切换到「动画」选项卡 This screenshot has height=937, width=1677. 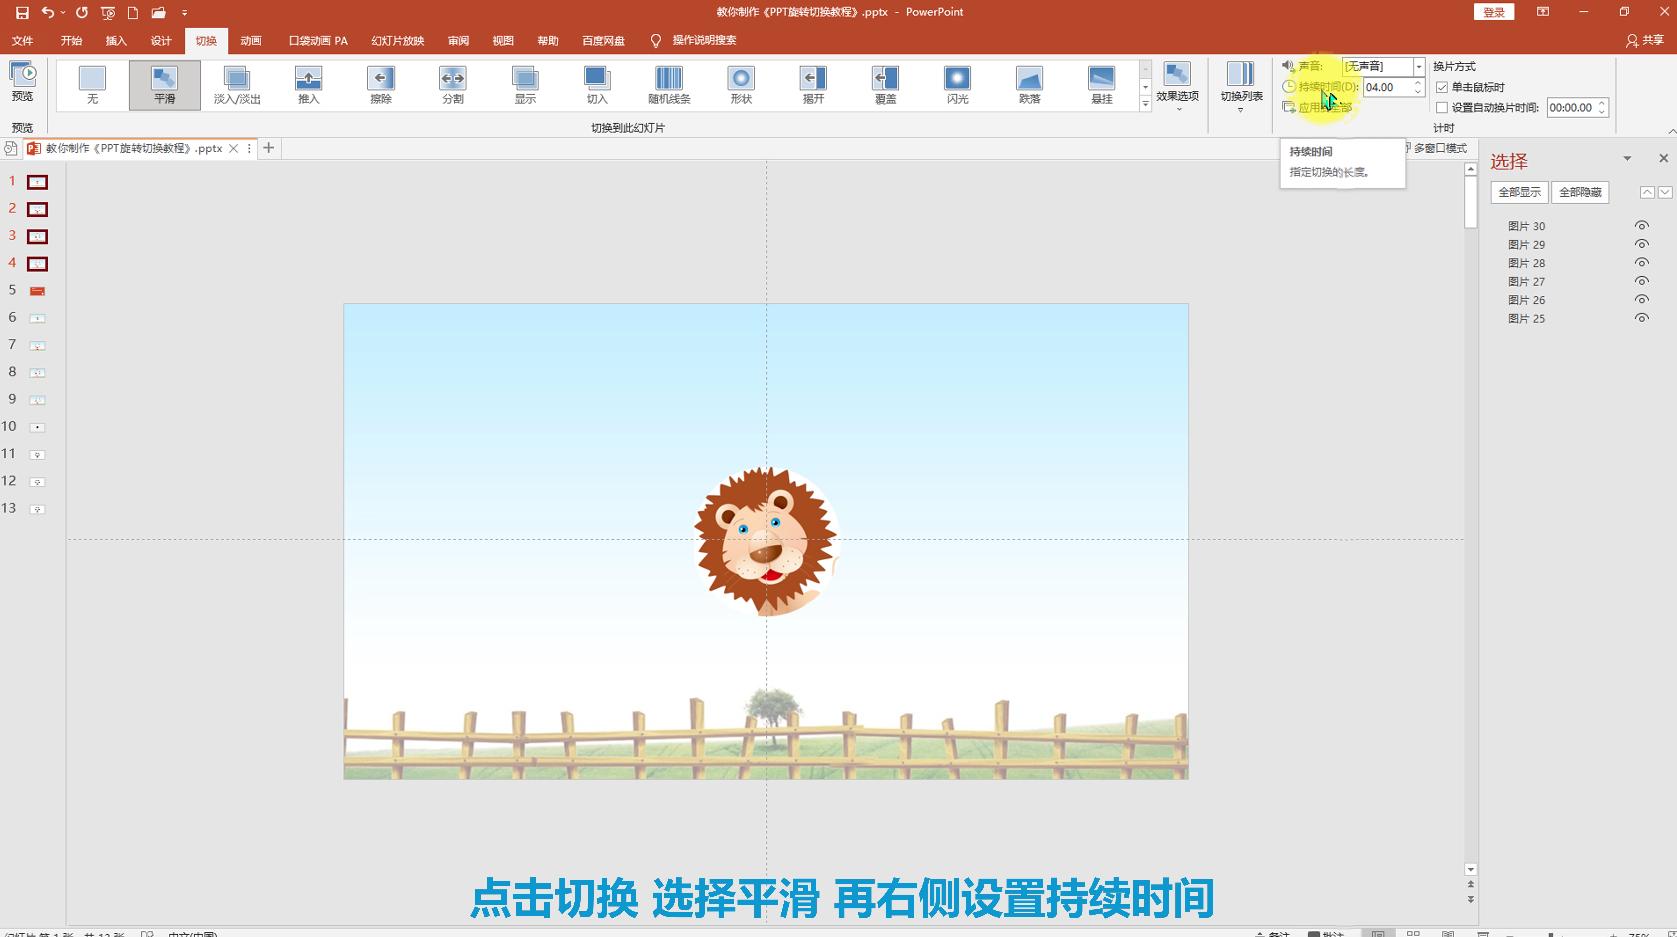(x=249, y=40)
